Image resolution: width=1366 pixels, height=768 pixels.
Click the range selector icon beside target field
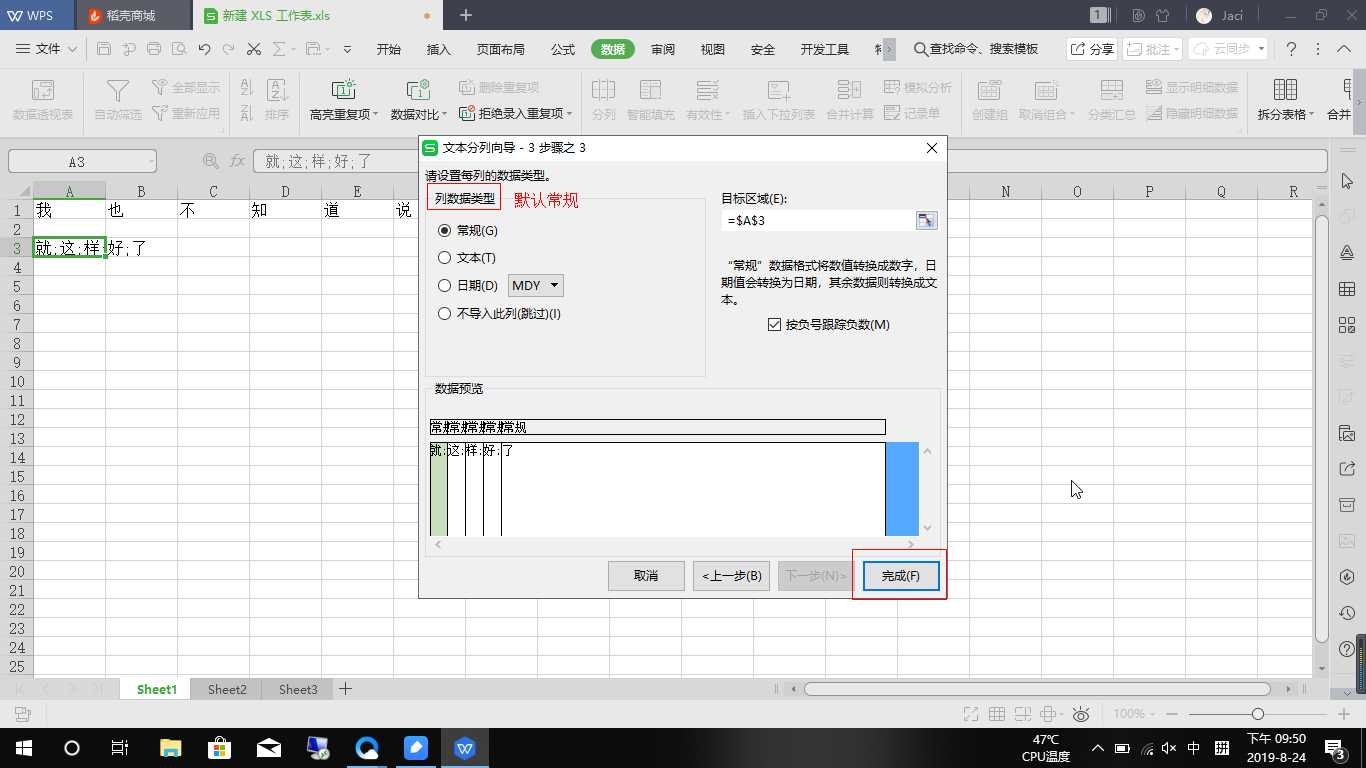(926, 221)
